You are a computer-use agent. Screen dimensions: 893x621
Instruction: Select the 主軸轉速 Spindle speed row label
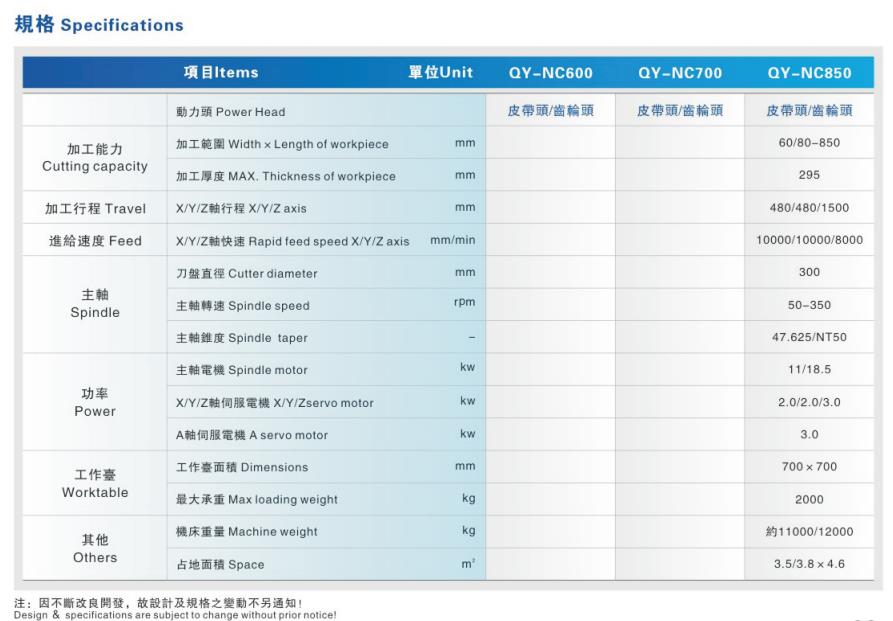tap(243, 305)
